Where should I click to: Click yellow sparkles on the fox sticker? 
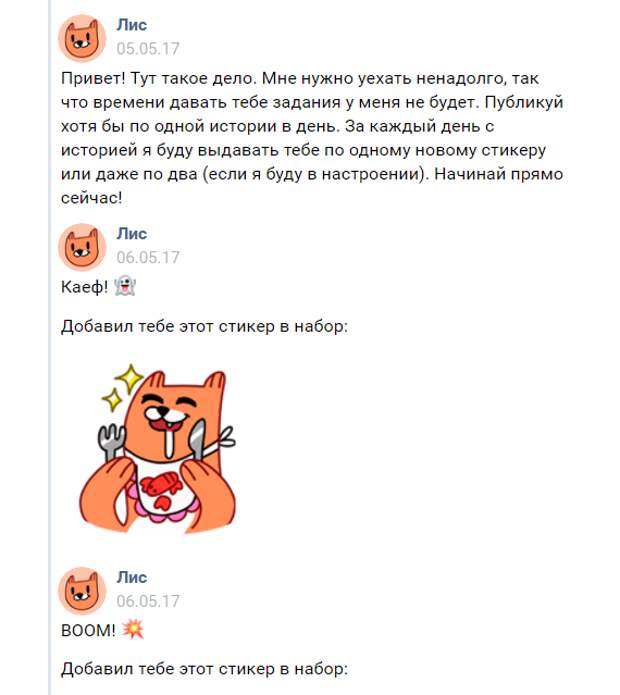point(123,387)
